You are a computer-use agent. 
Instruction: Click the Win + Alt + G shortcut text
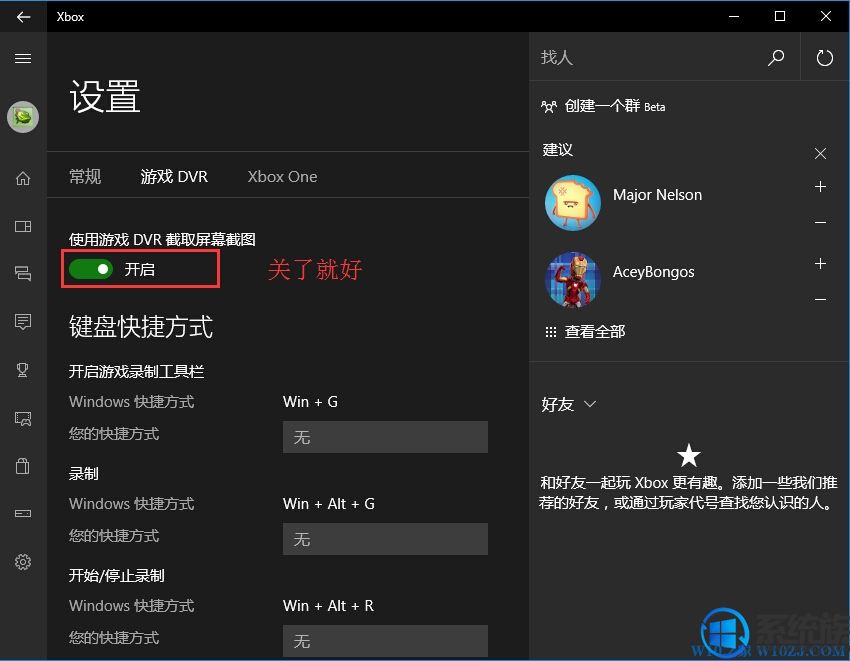pyautogui.click(x=329, y=504)
